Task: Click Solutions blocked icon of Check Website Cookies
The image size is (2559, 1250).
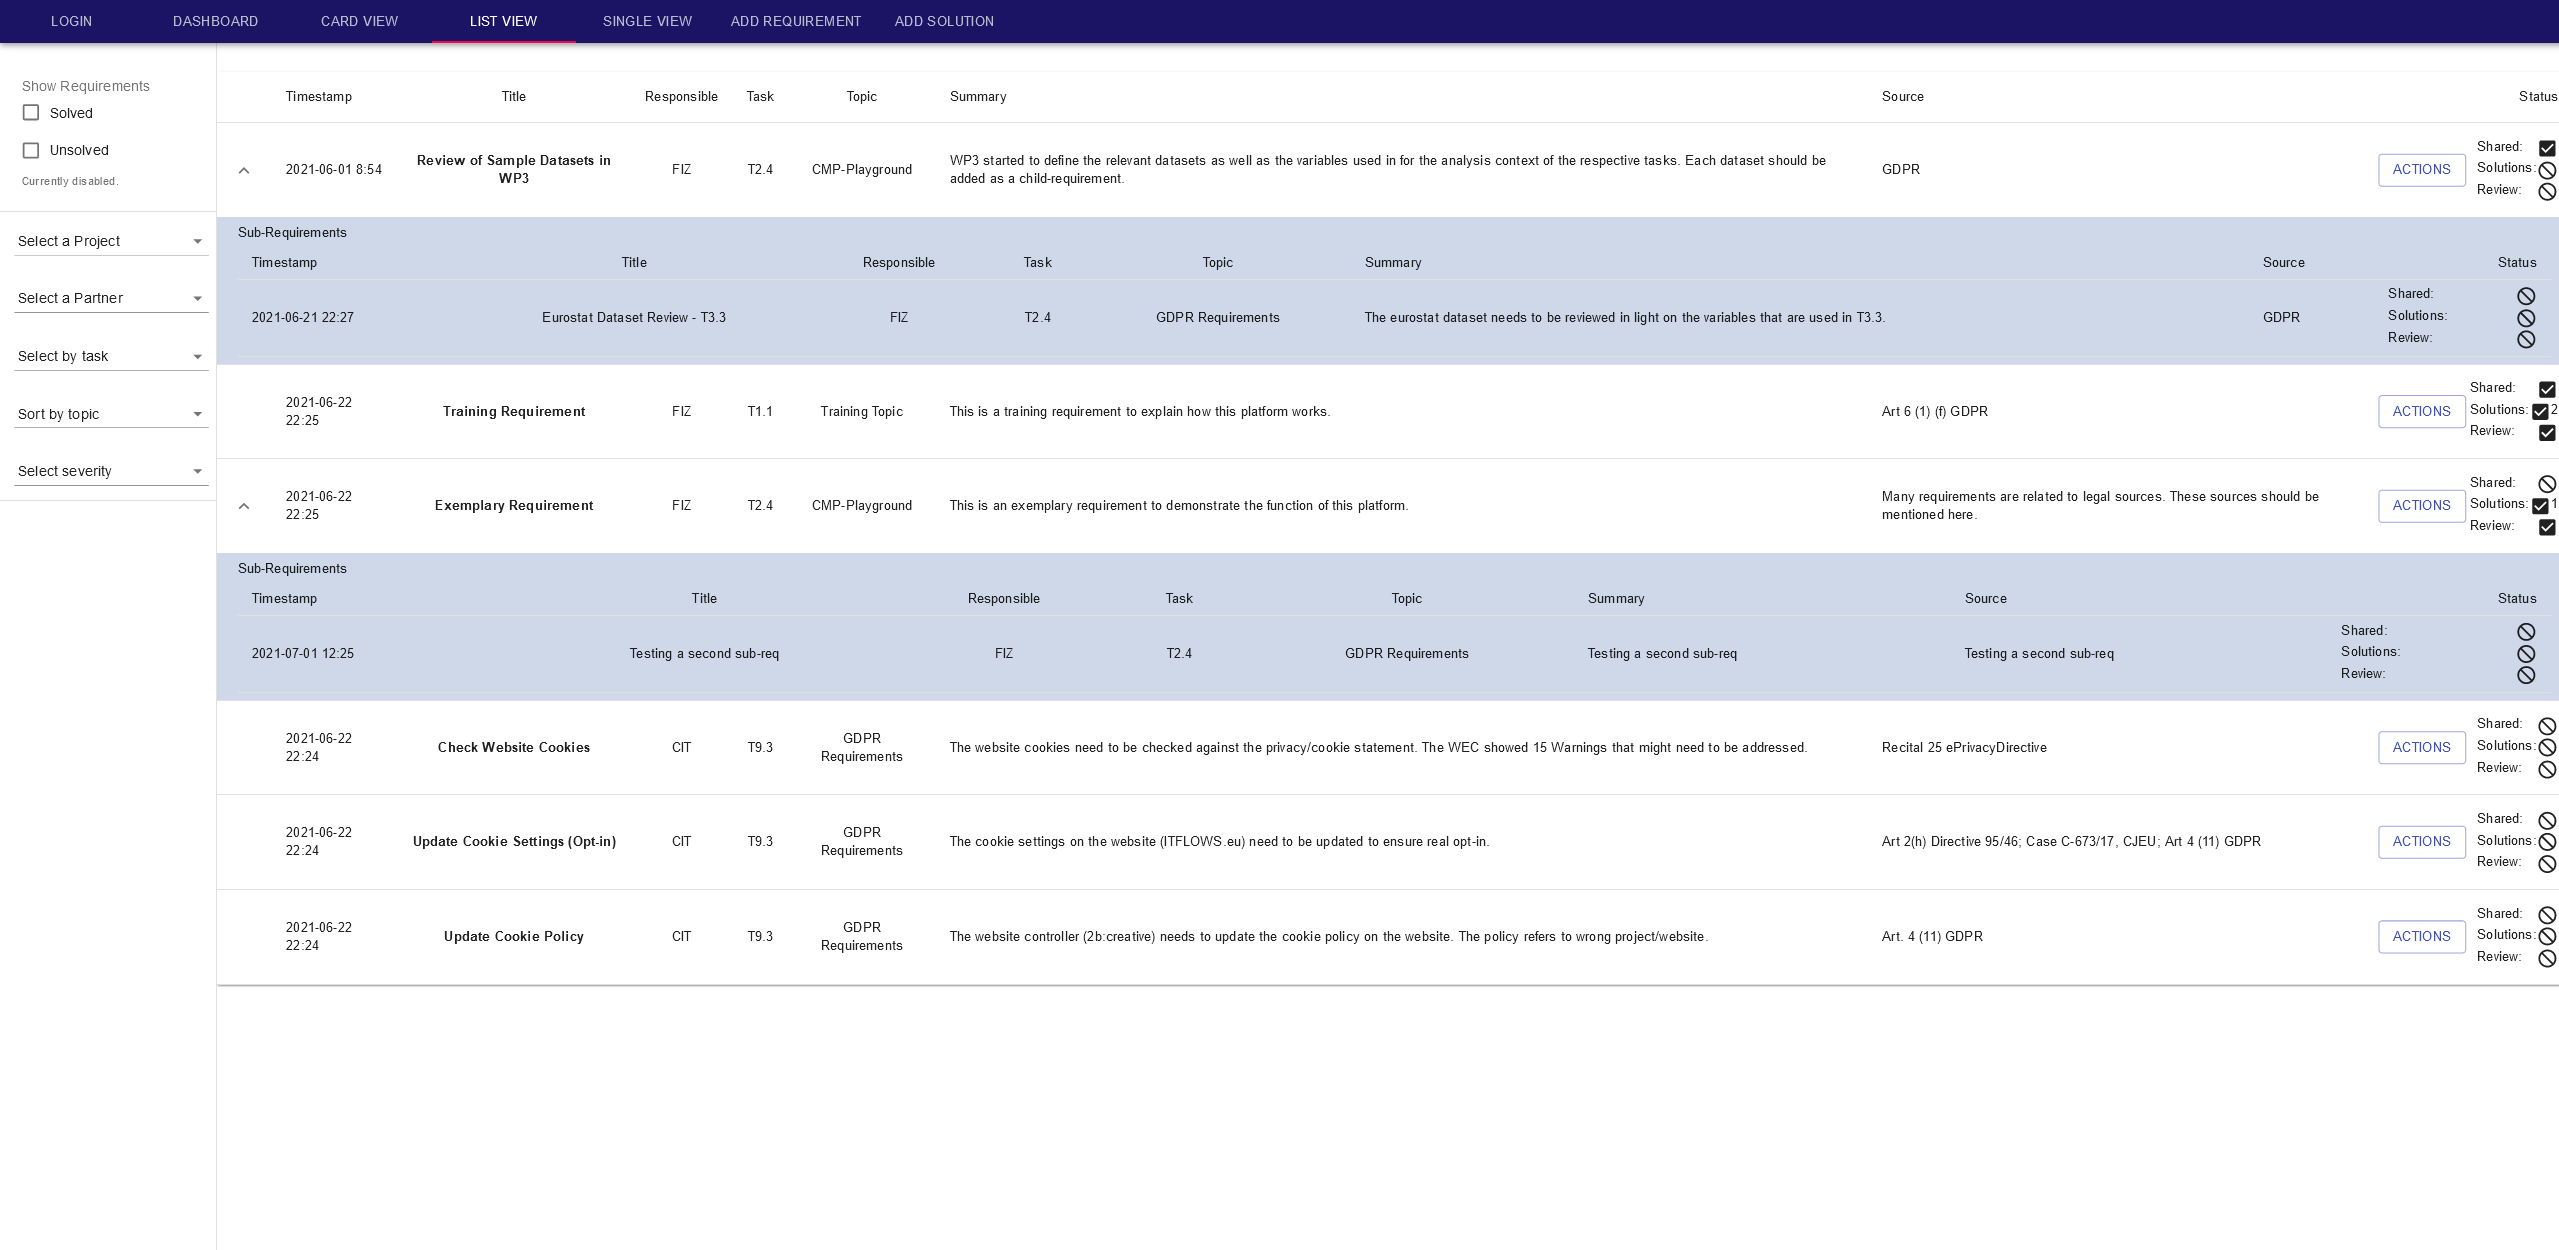Action: [2547, 747]
